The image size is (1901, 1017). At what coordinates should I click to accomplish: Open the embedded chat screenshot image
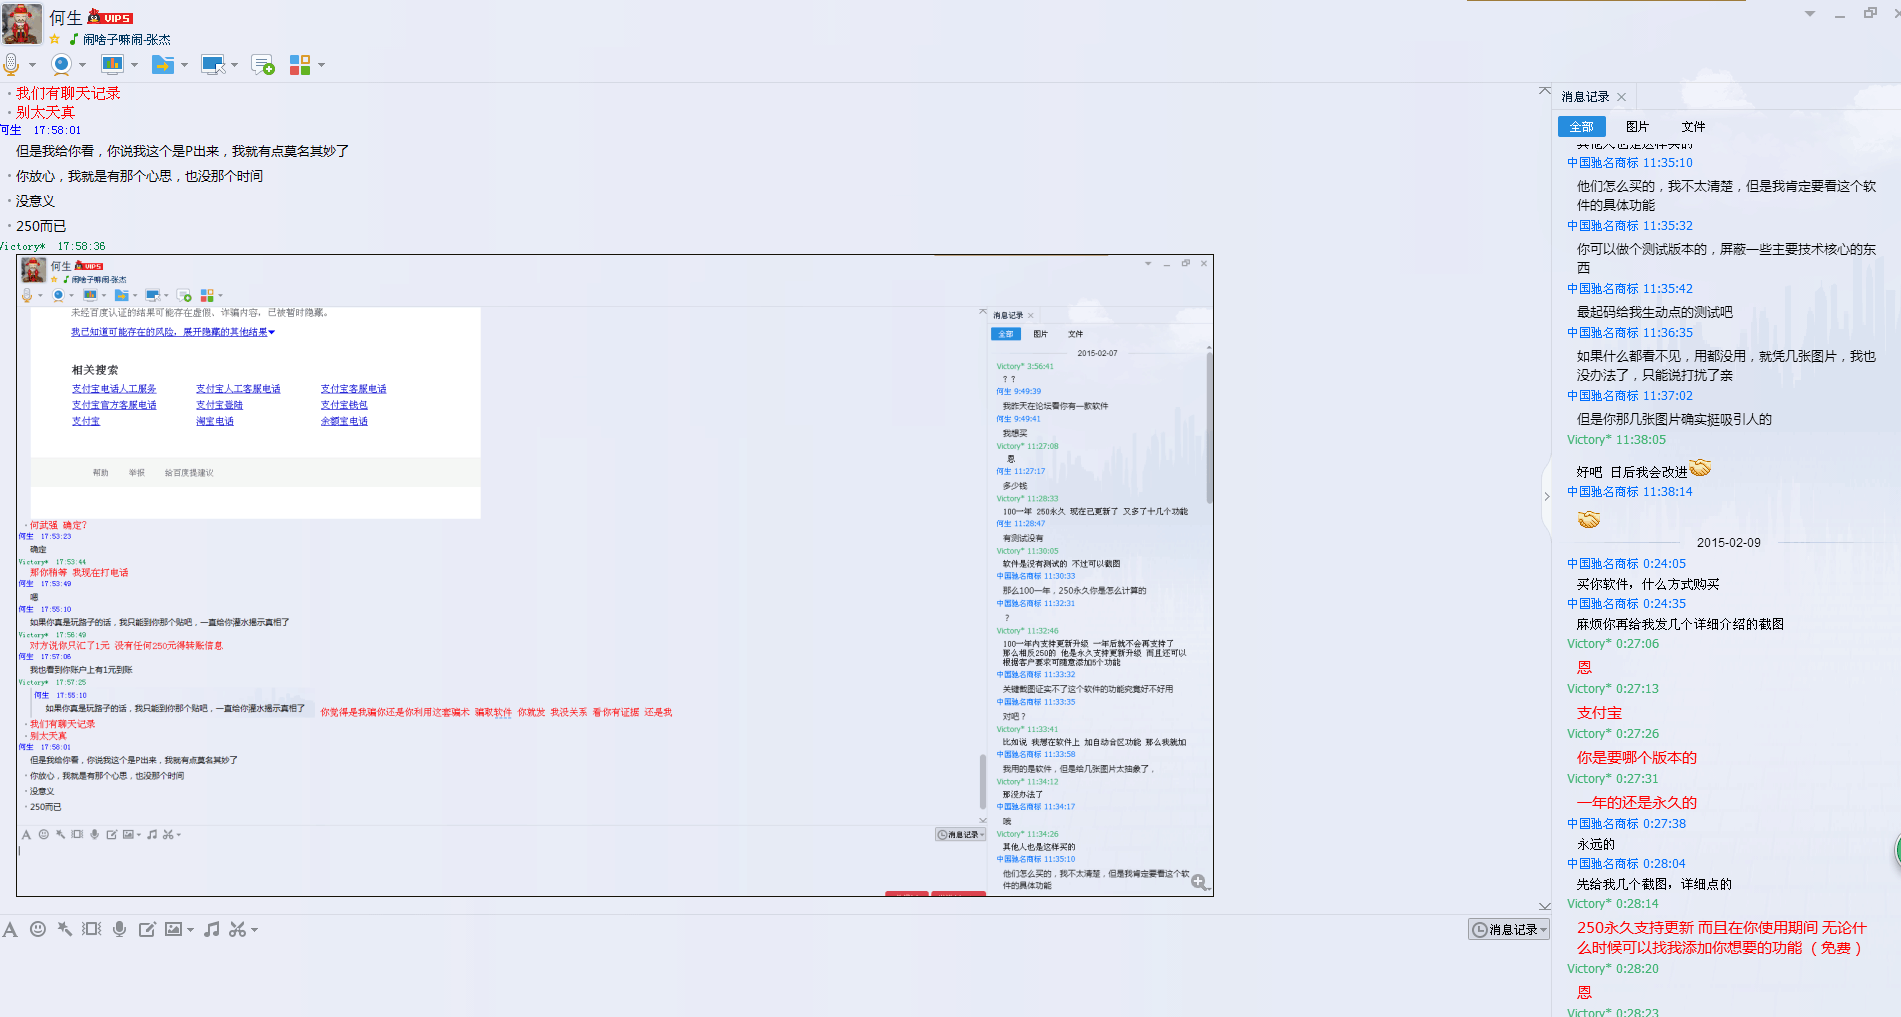pyautogui.click(x=615, y=575)
